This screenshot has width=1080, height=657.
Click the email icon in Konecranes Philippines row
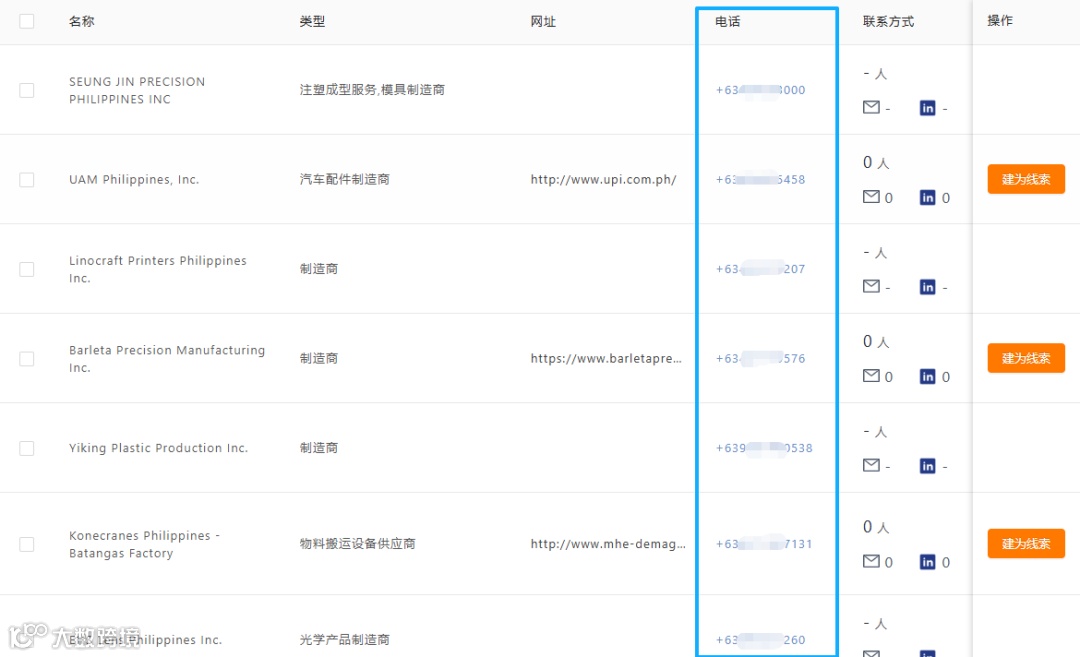tap(871, 561)
